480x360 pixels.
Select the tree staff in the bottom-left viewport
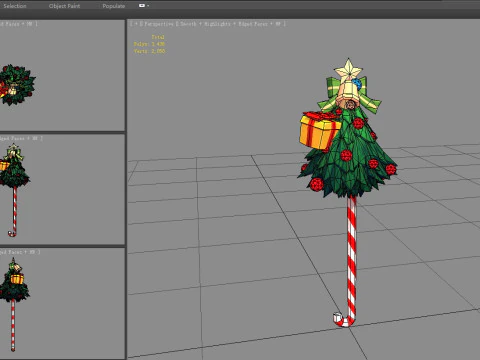[14, 304]
